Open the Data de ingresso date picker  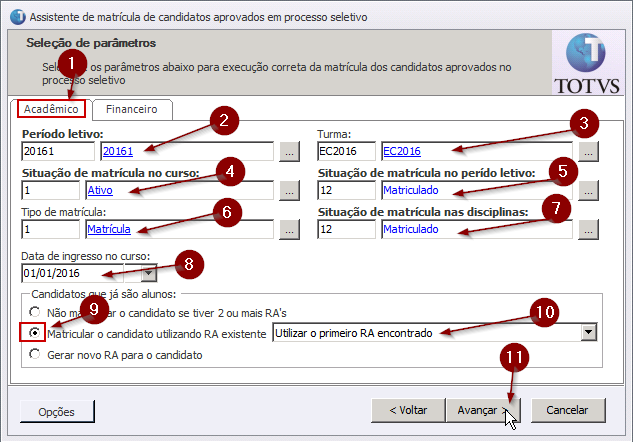tap(149, 272)
